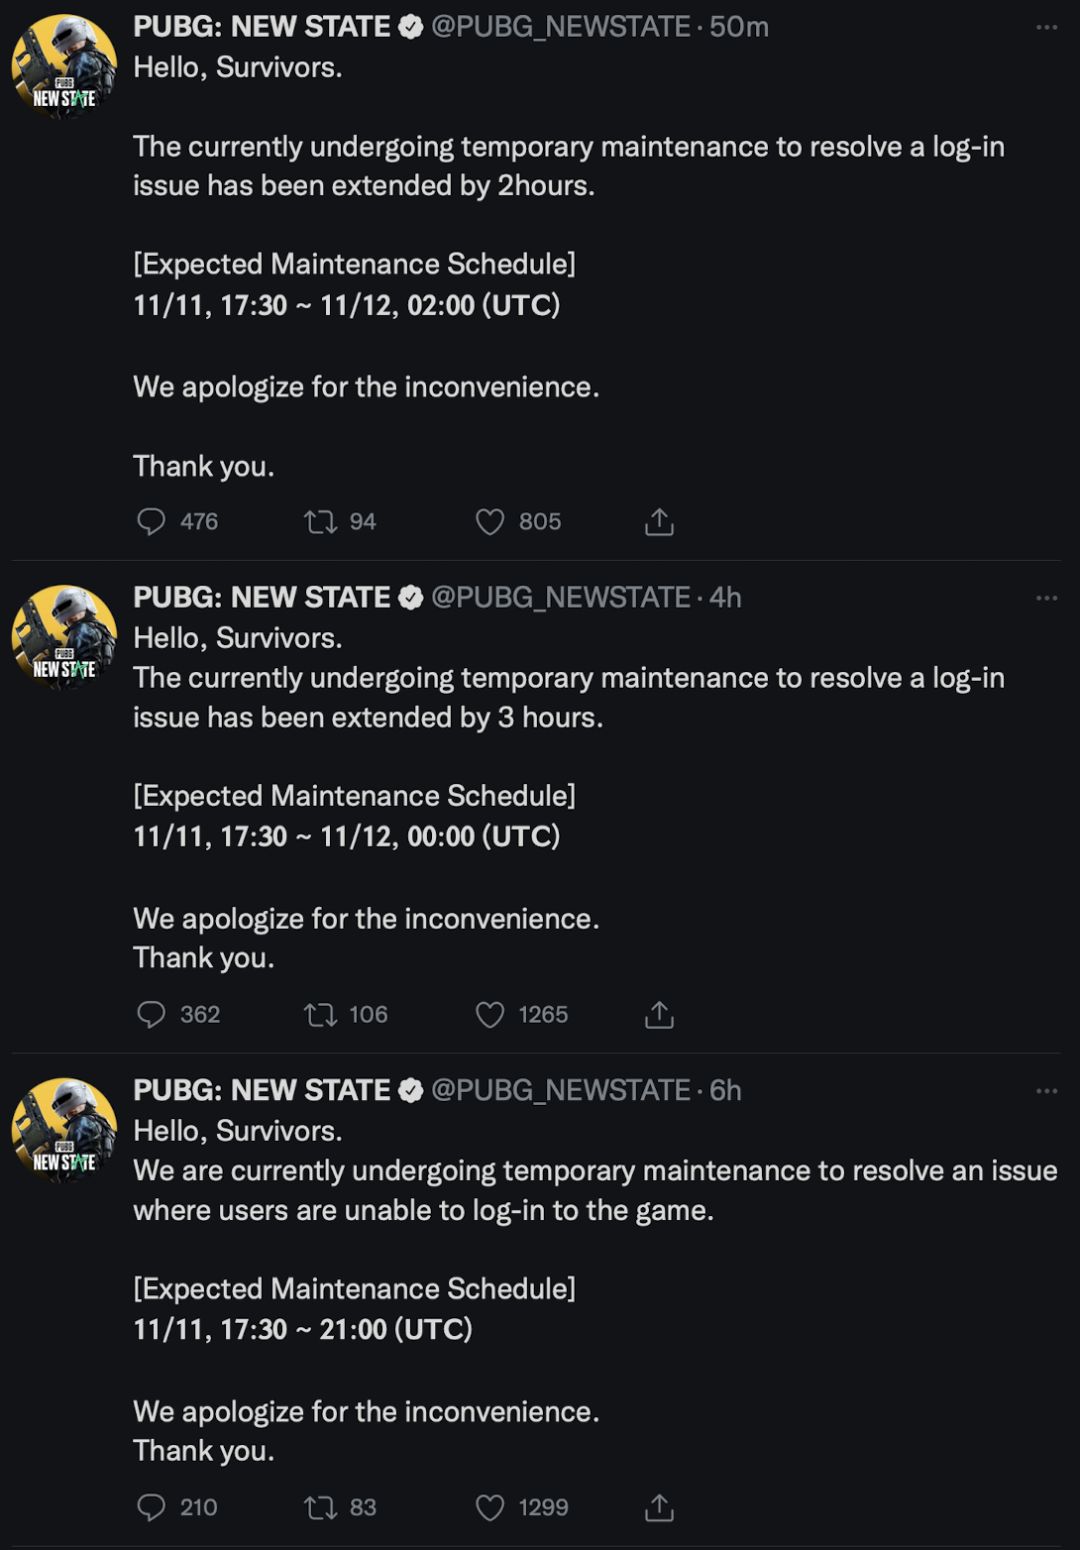Click the PUBG: NEW STATE name on 6h tweet
This screenshot has width=1080, height=1550.
click(x=262, y=1091)
